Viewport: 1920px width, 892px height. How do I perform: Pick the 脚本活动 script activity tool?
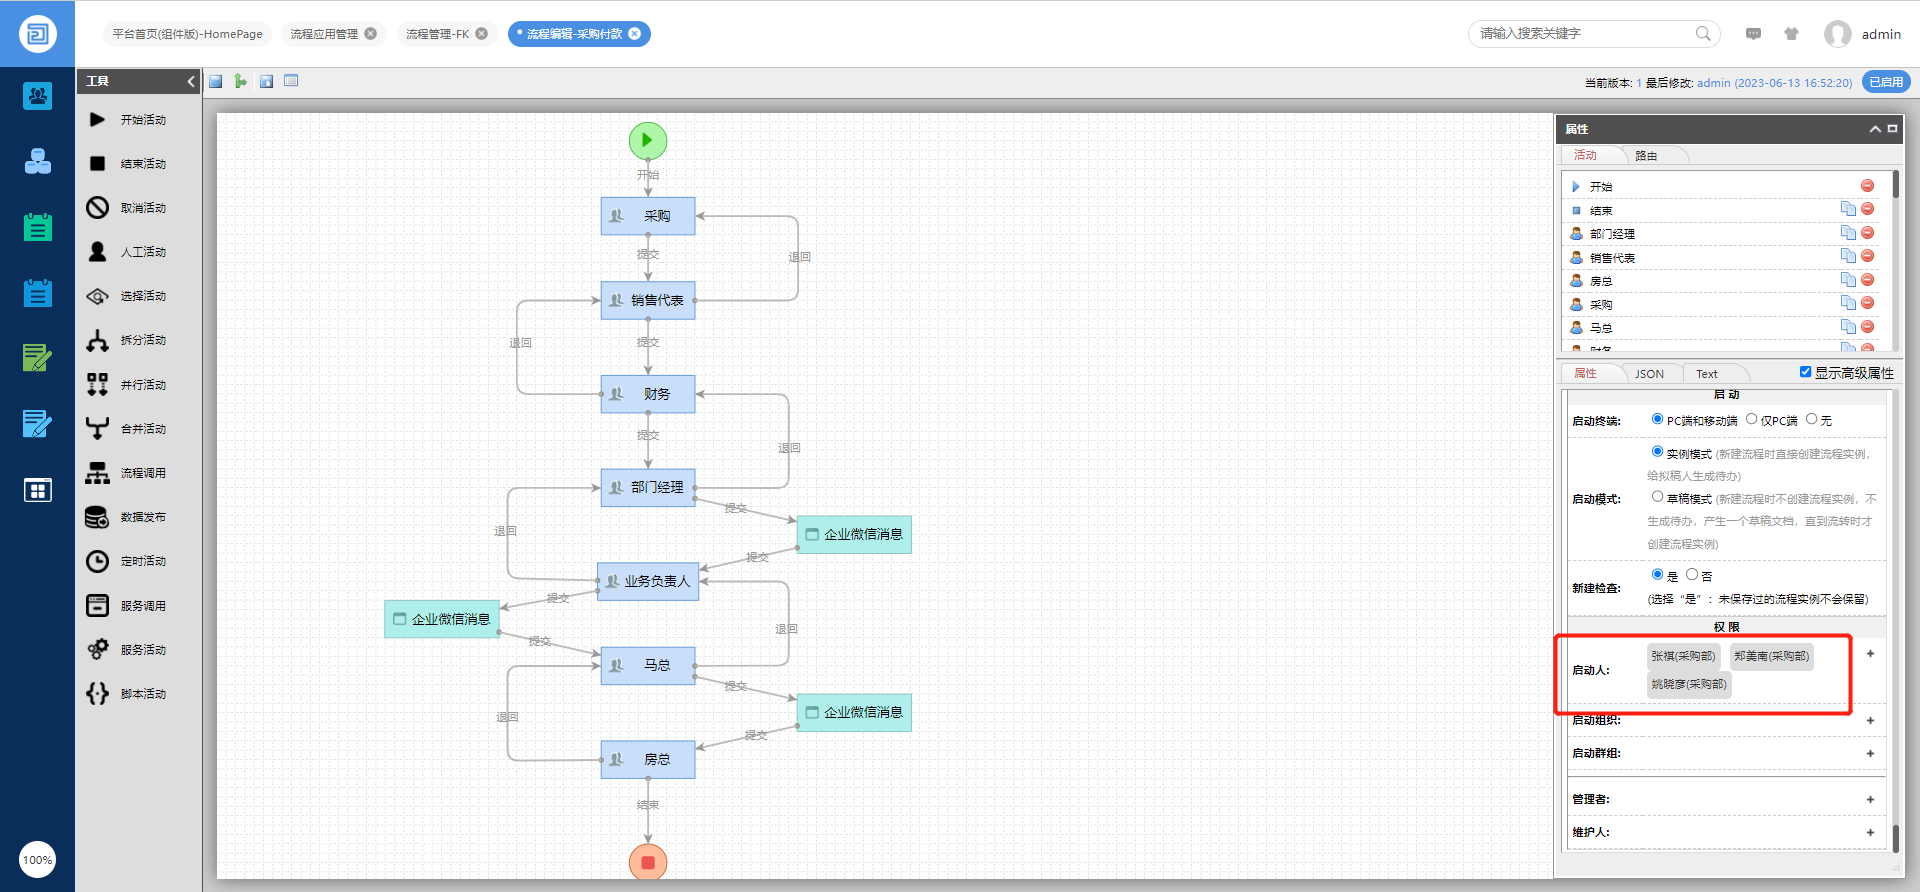click(x=142, y=694)
